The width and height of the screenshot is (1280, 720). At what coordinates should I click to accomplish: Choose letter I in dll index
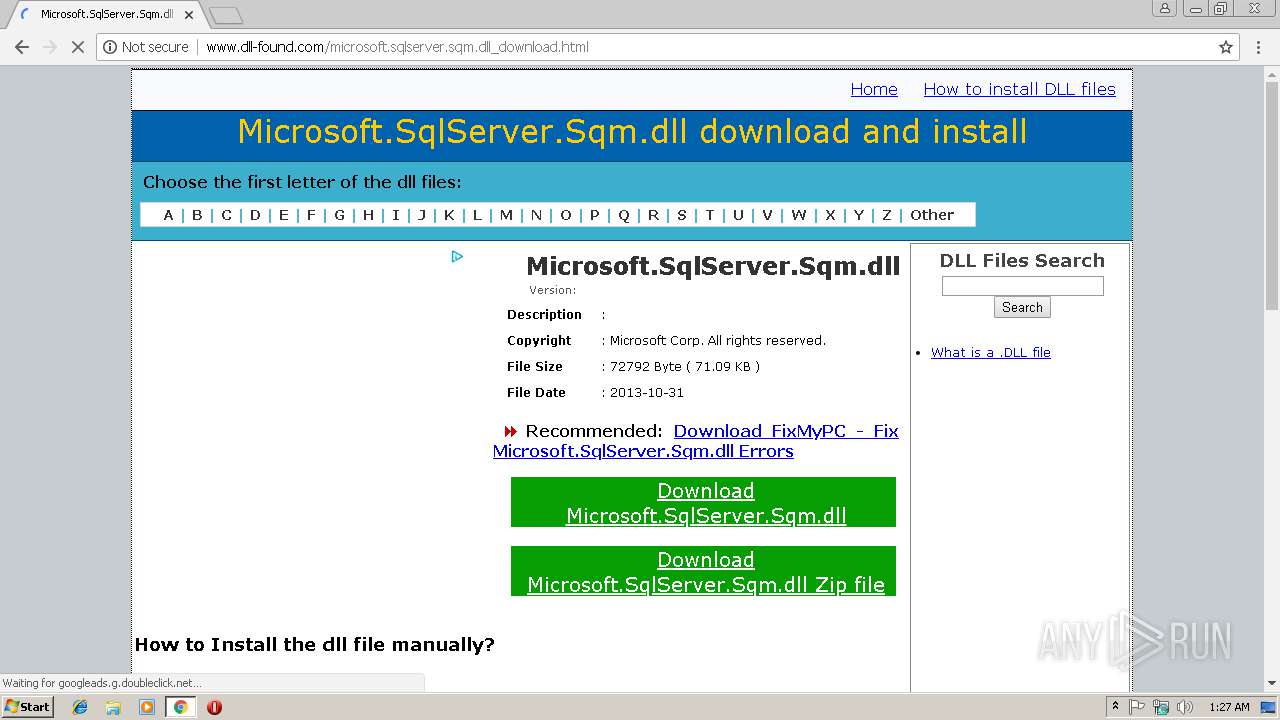click(396, 215)
